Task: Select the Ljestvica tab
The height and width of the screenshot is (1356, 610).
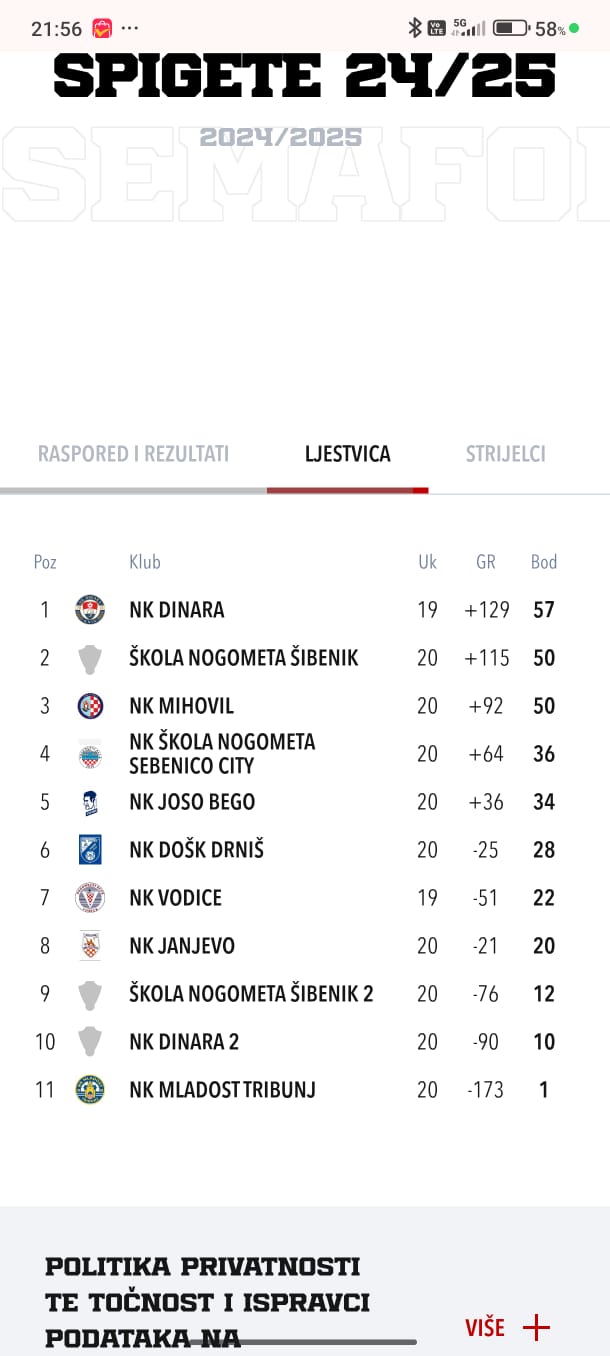Action: coord(348,454)
